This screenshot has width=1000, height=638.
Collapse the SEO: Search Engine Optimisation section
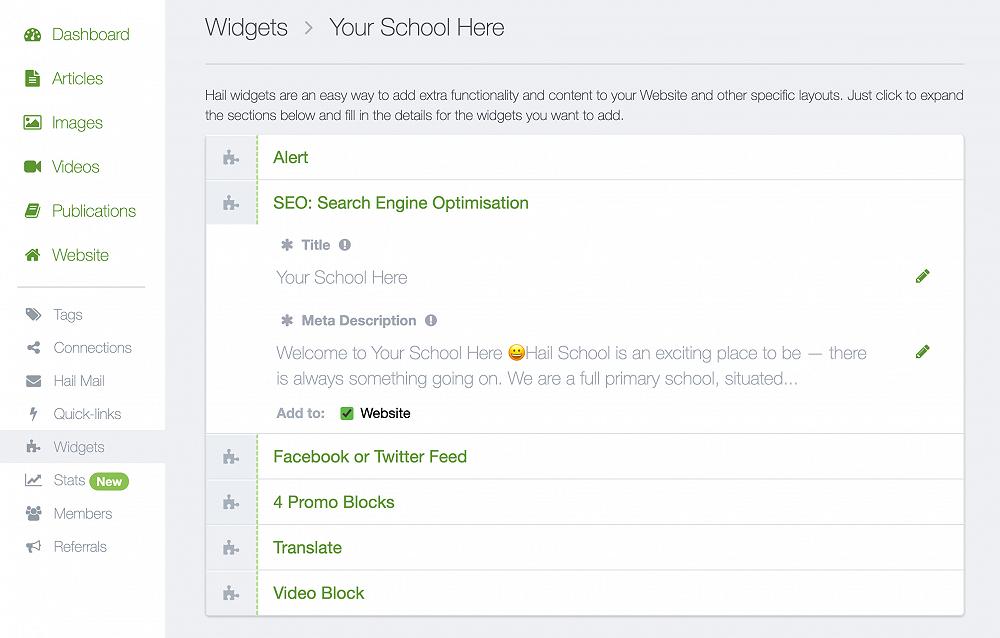400,203
